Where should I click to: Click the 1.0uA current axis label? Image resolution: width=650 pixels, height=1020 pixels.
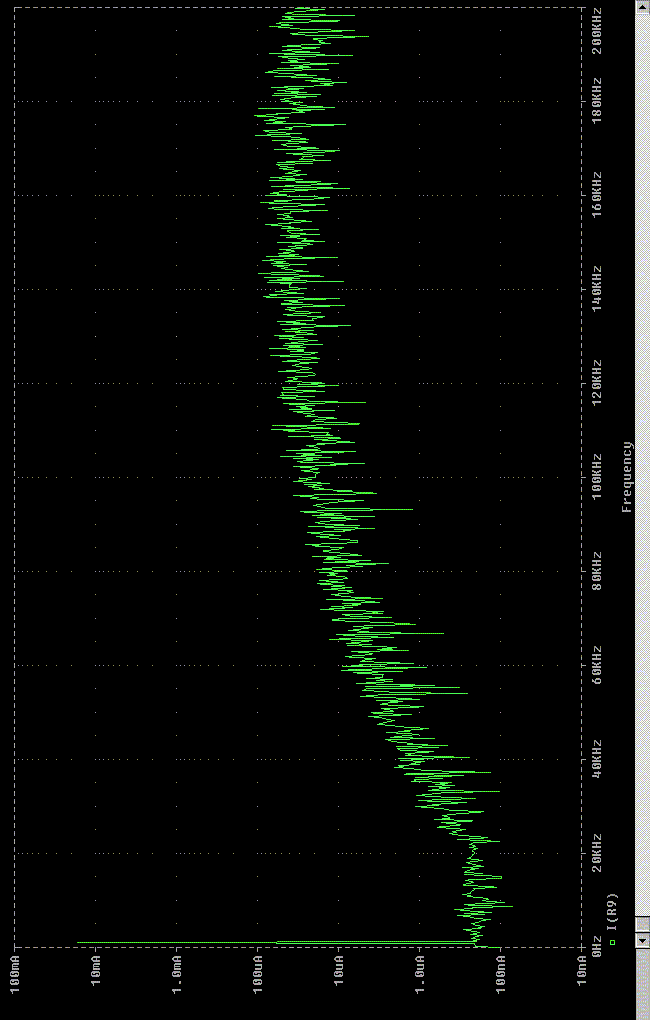coord(420,974)
